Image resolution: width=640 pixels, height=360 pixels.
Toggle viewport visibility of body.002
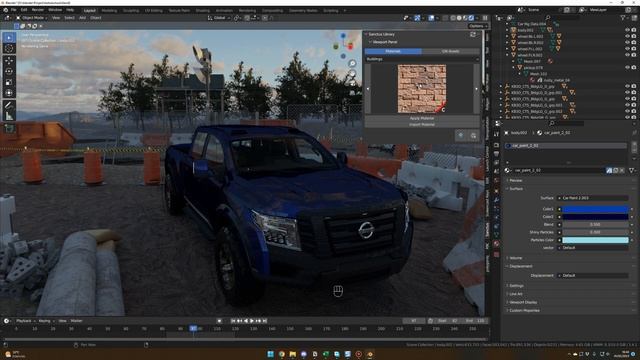(x=627, y=30)
